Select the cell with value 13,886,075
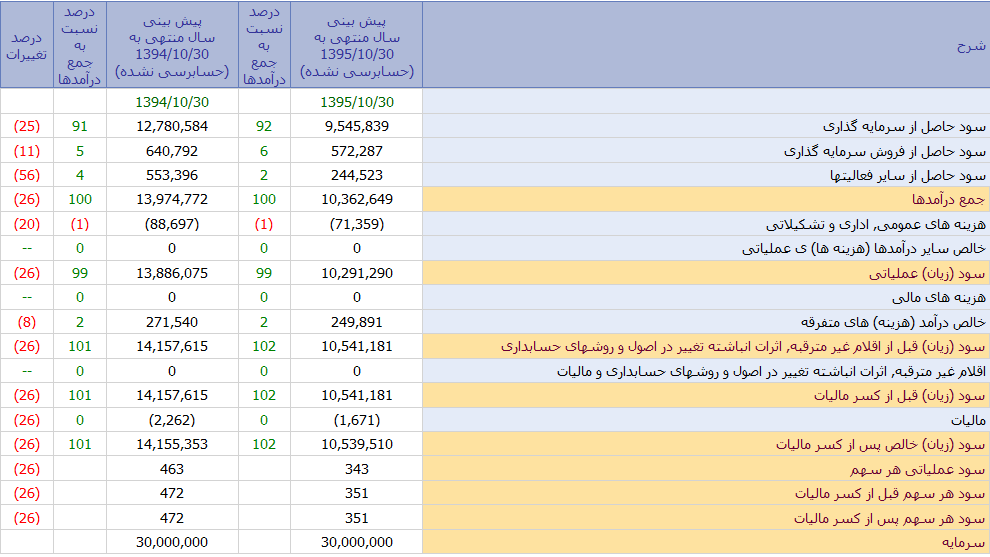 point(171,273)
